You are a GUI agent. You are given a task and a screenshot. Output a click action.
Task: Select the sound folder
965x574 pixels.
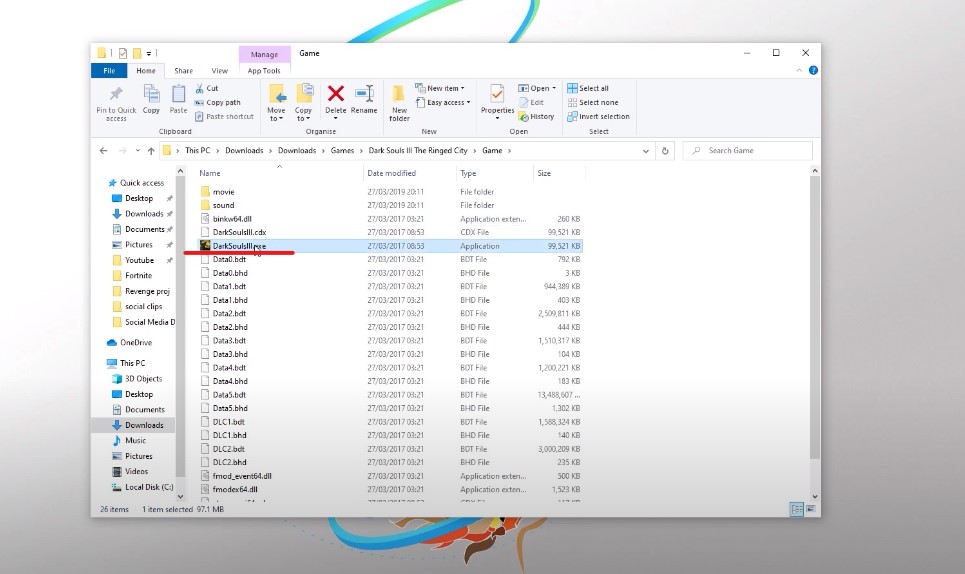[x=223, y=205]
